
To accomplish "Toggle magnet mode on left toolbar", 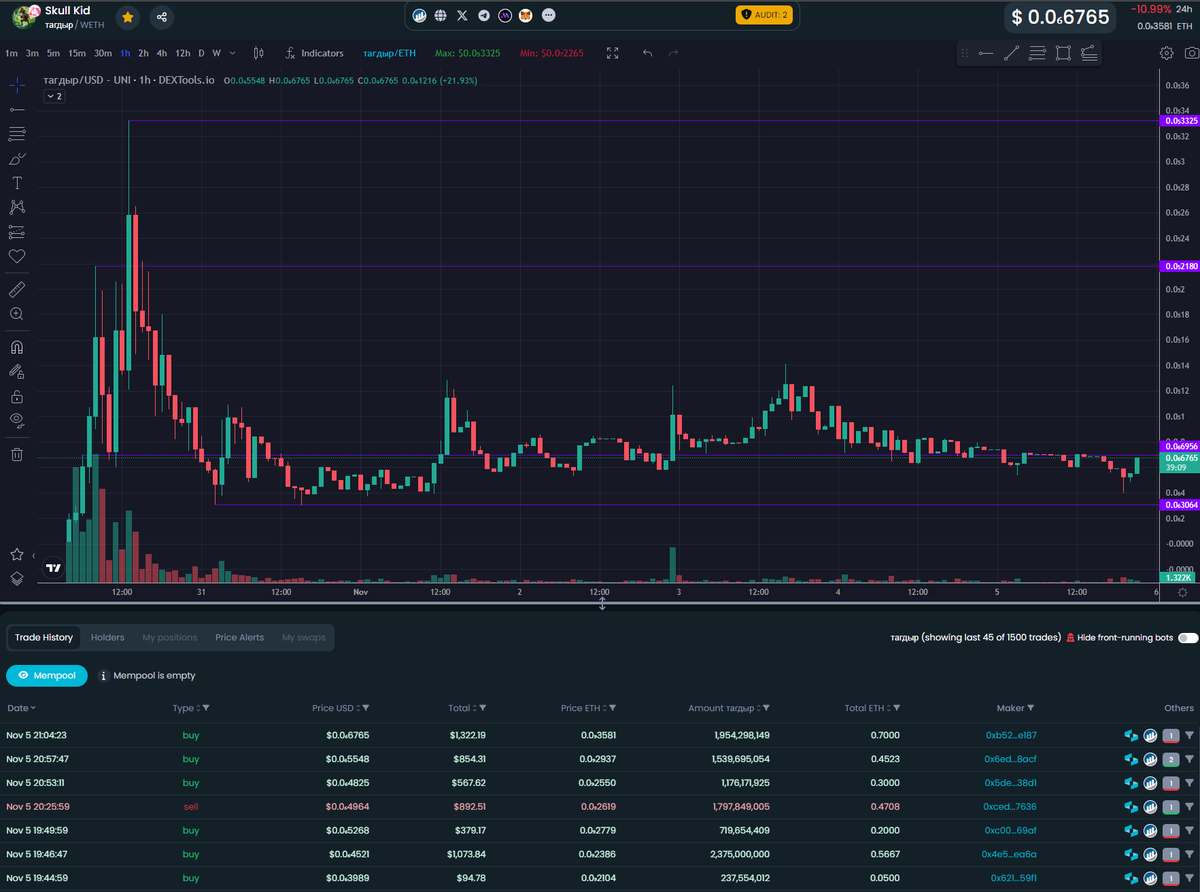I will pos(17,347).
